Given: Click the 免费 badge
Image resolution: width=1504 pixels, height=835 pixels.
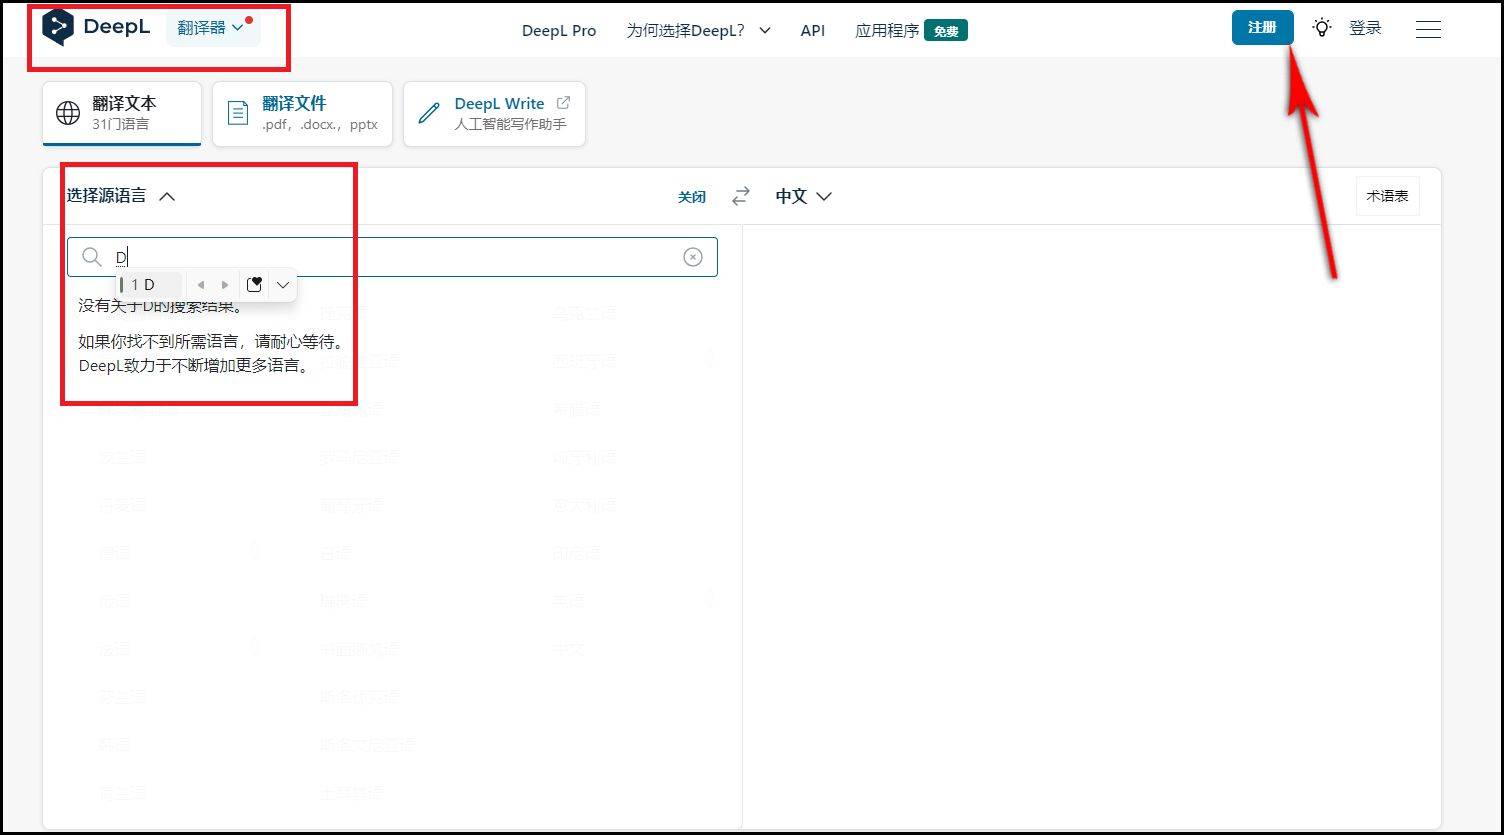Looking at the screenshot, I should pos(946,31).
